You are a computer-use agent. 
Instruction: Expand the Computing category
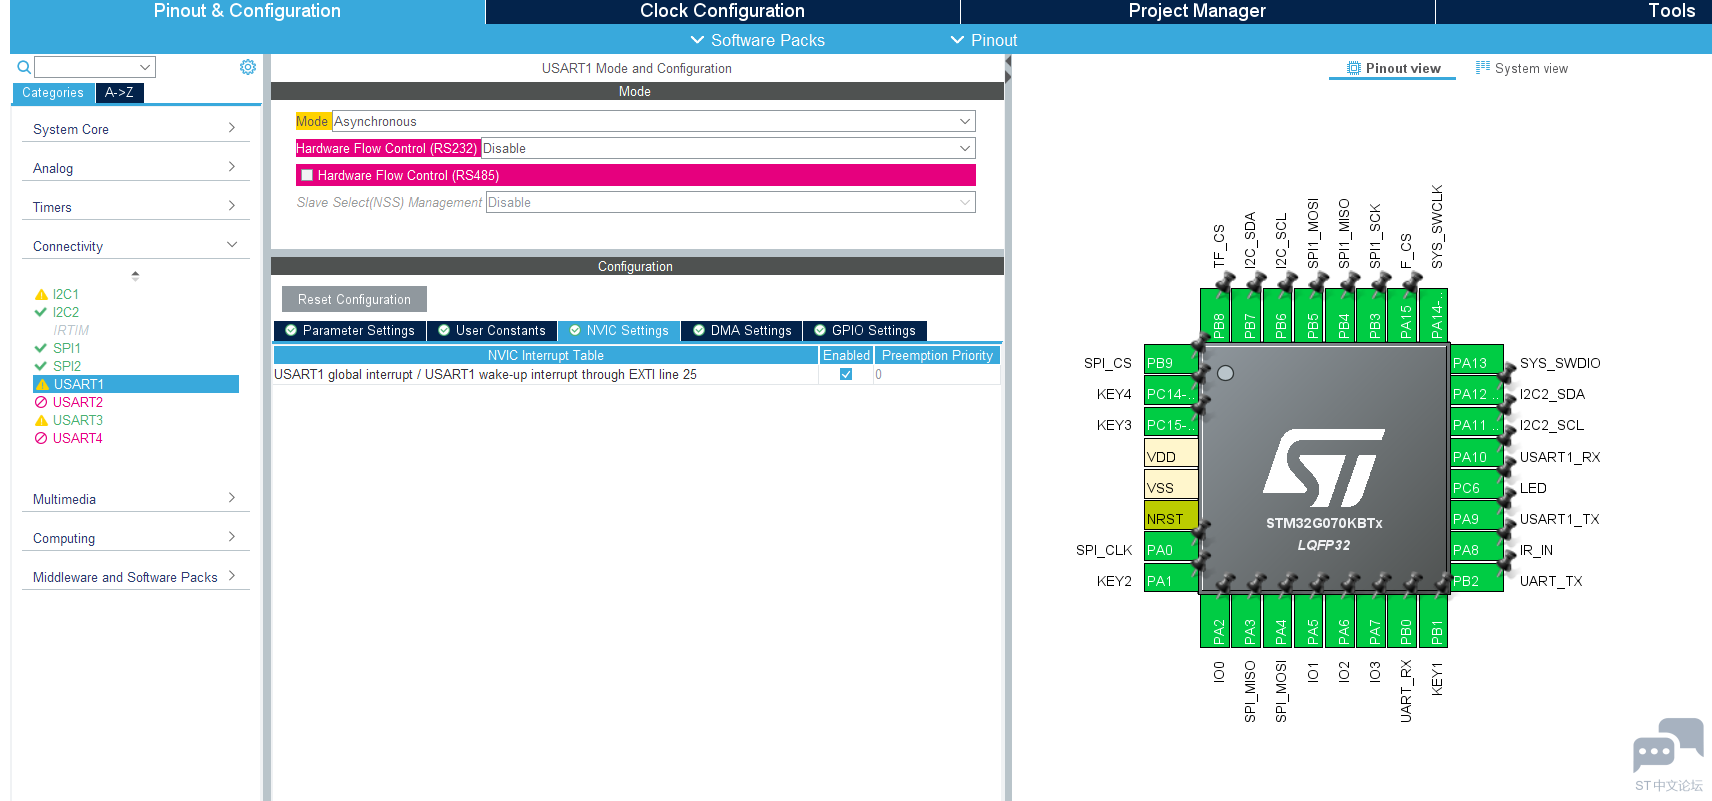point(135,538)
